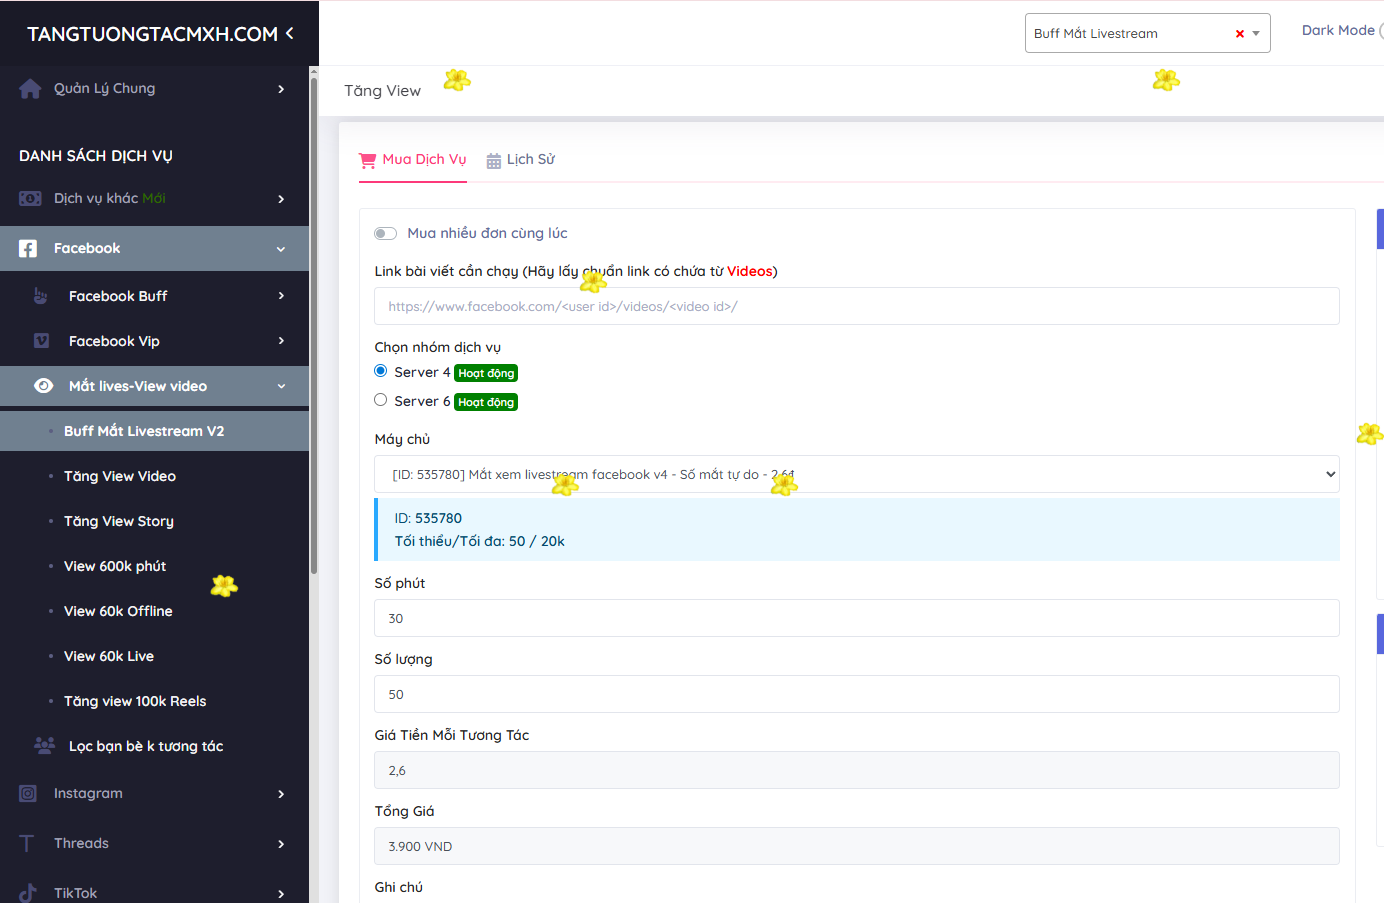Viewport: 1384px width, 903px height.
Task: Click the home icon beside Quản Lý Chung
Action: [30, 89]
